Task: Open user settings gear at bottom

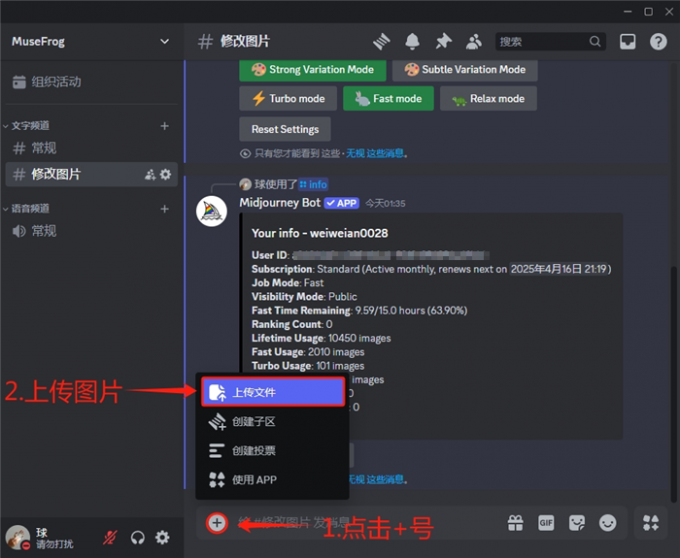Action: coord(163,538)
